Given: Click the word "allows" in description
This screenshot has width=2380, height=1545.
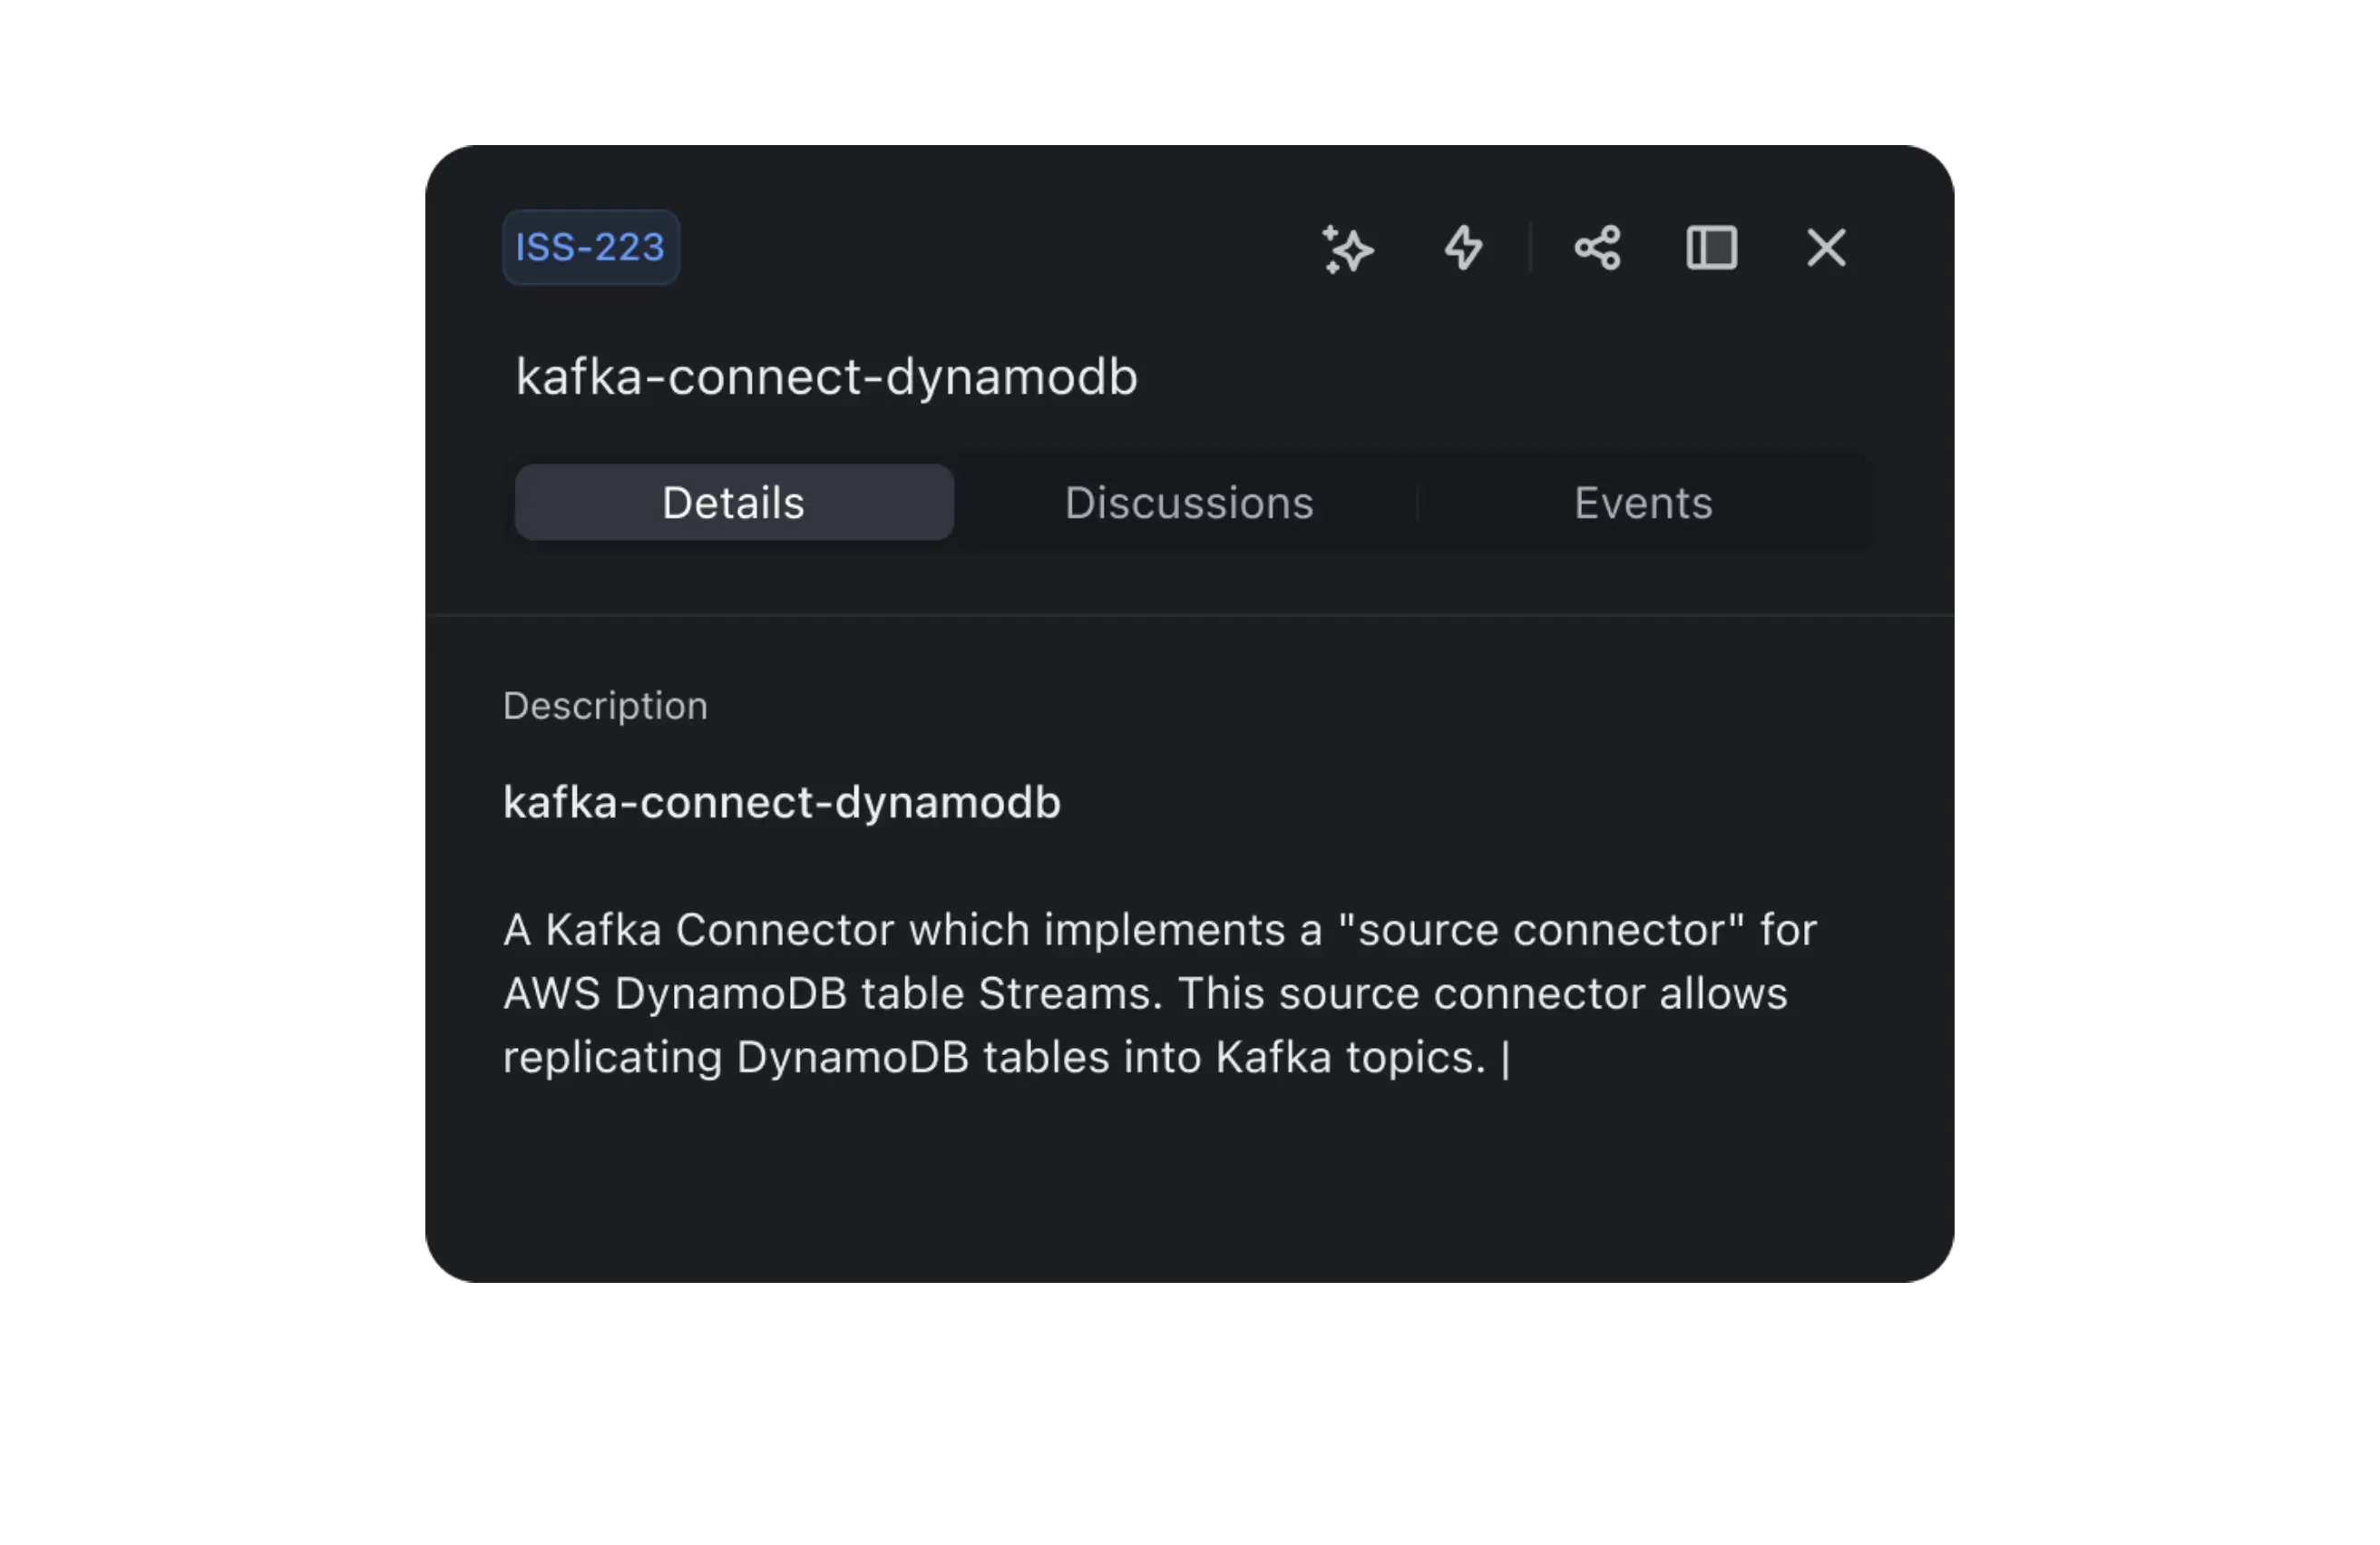Looking at the screenshot, I should [1723, 994].
